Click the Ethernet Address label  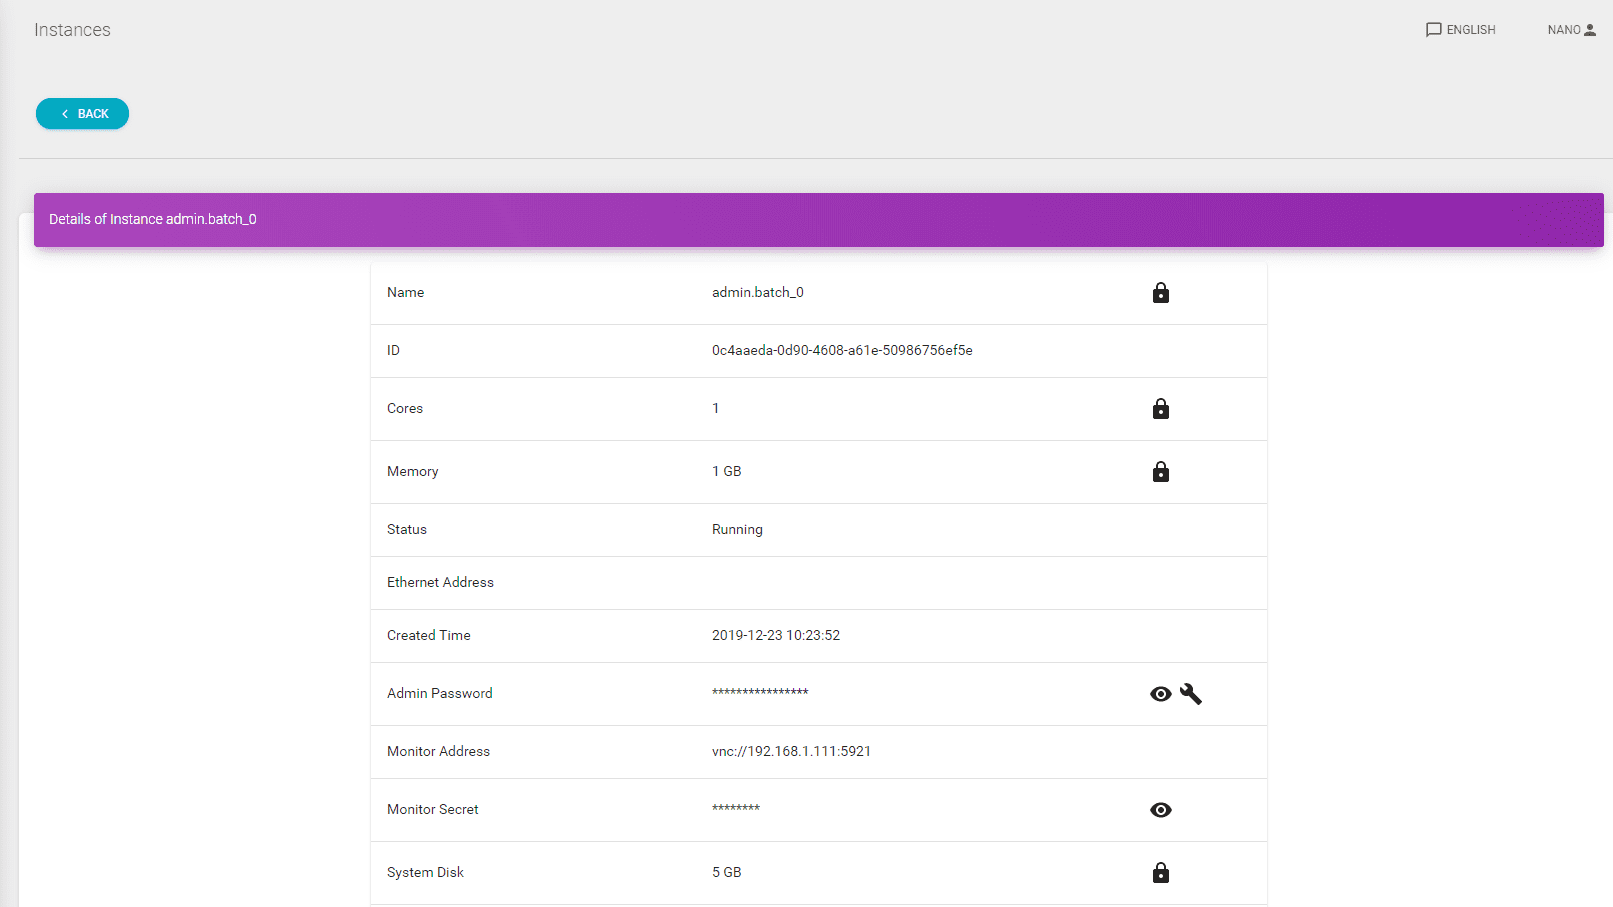pyautogui.click(x=440, y=583)
